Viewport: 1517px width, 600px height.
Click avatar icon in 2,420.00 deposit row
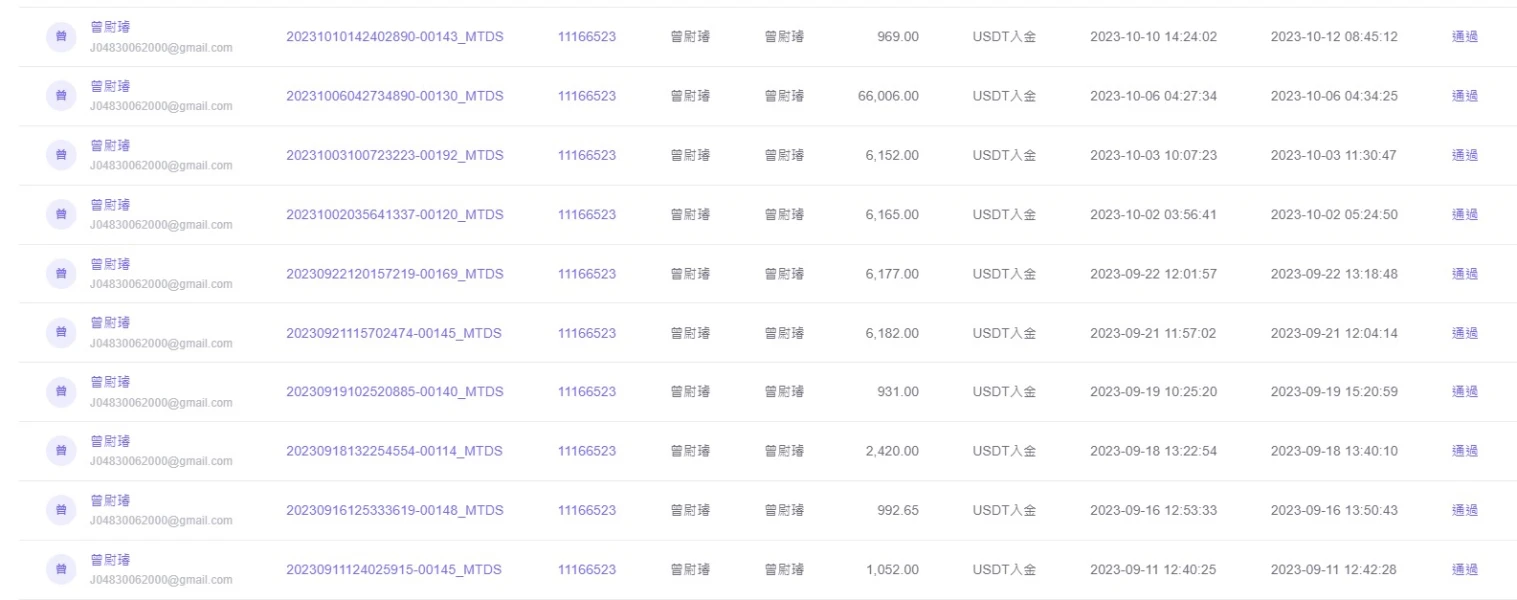click(x=61, y=451)
